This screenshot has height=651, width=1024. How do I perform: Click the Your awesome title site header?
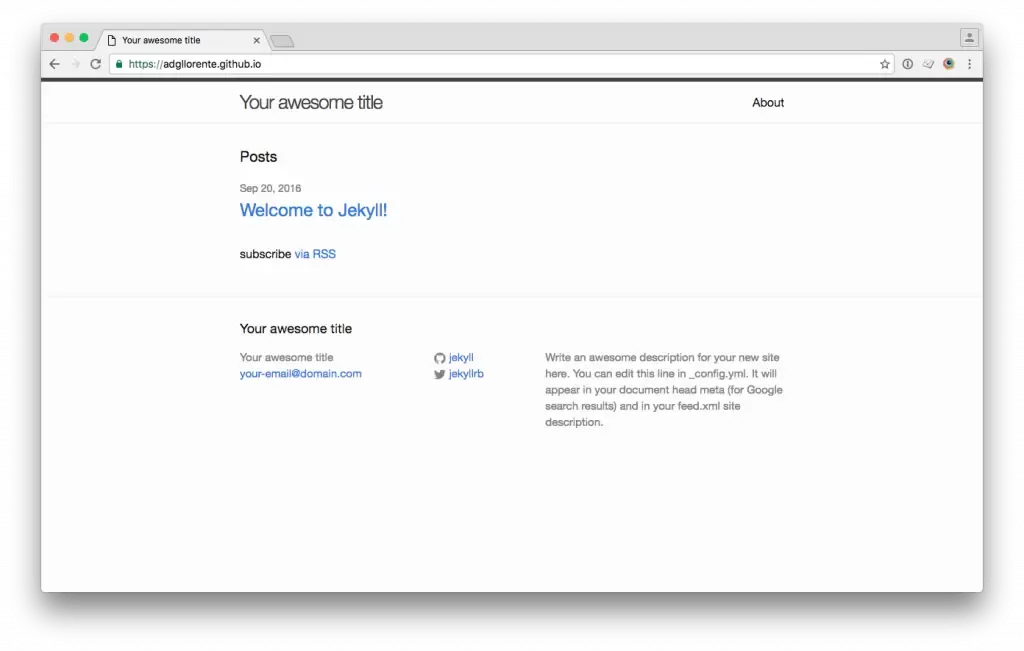pyautogui.click(x=311, y=102)
